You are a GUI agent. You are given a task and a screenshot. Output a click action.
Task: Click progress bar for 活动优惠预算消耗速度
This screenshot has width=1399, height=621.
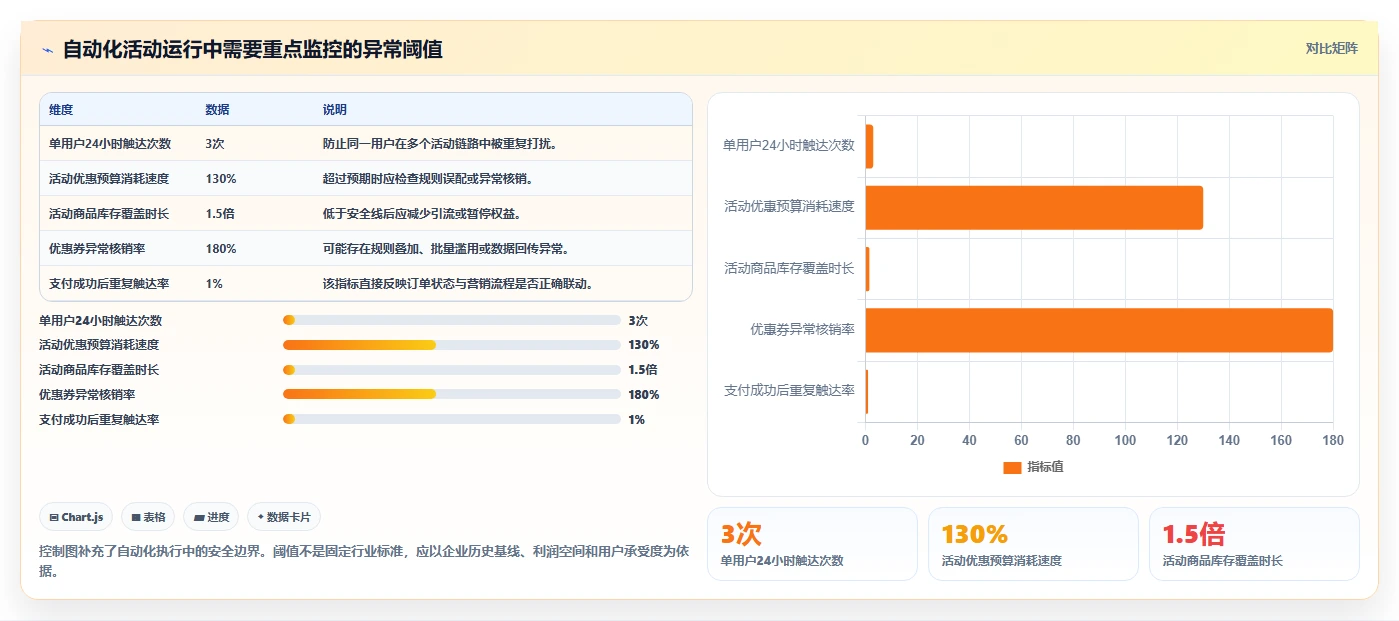click(451, 345)
